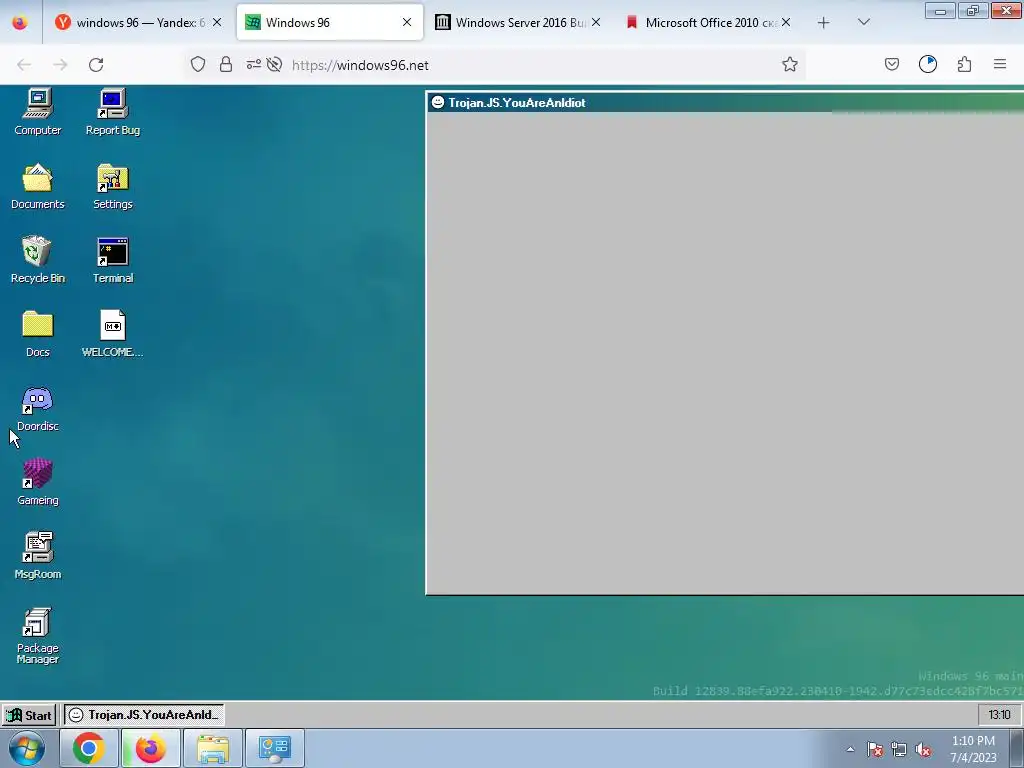Open site permissions icon in address bar
Viewport: 1024px width, 768px height.
pos(253,65)
